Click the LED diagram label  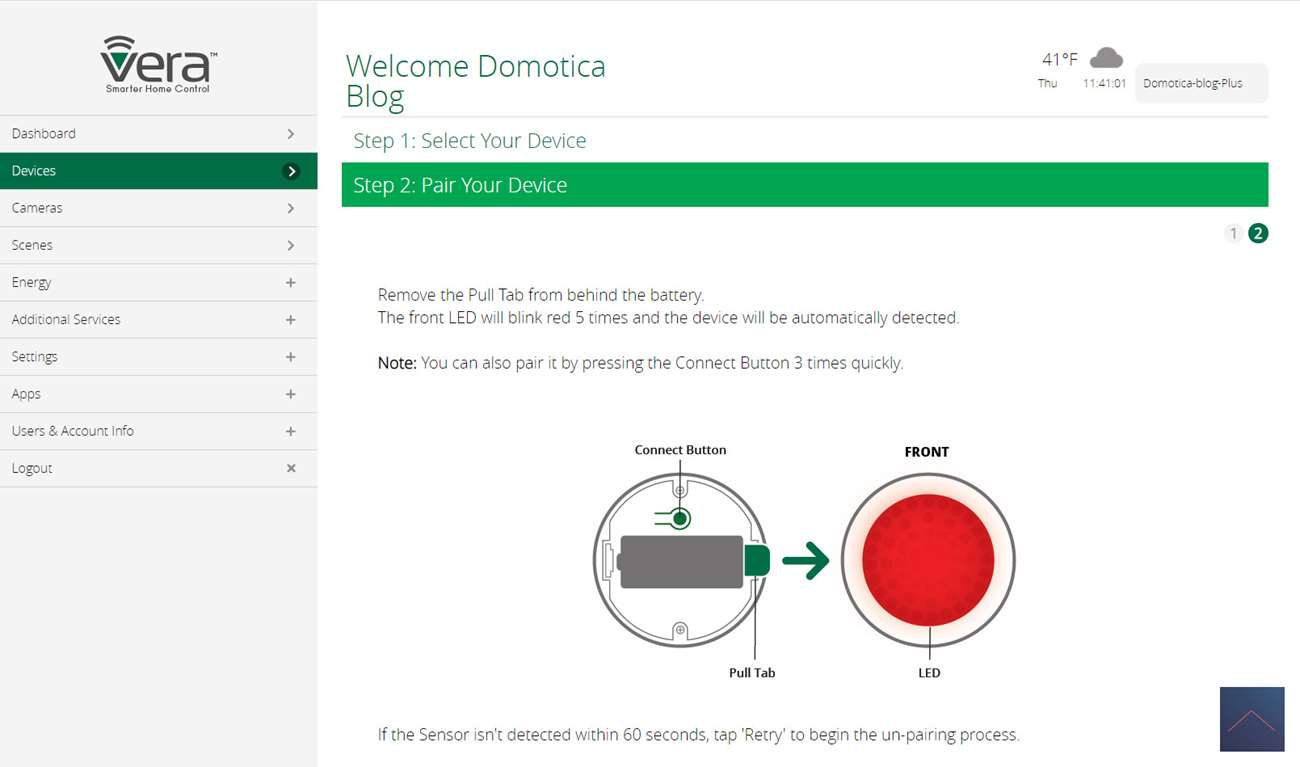point(929,673)
